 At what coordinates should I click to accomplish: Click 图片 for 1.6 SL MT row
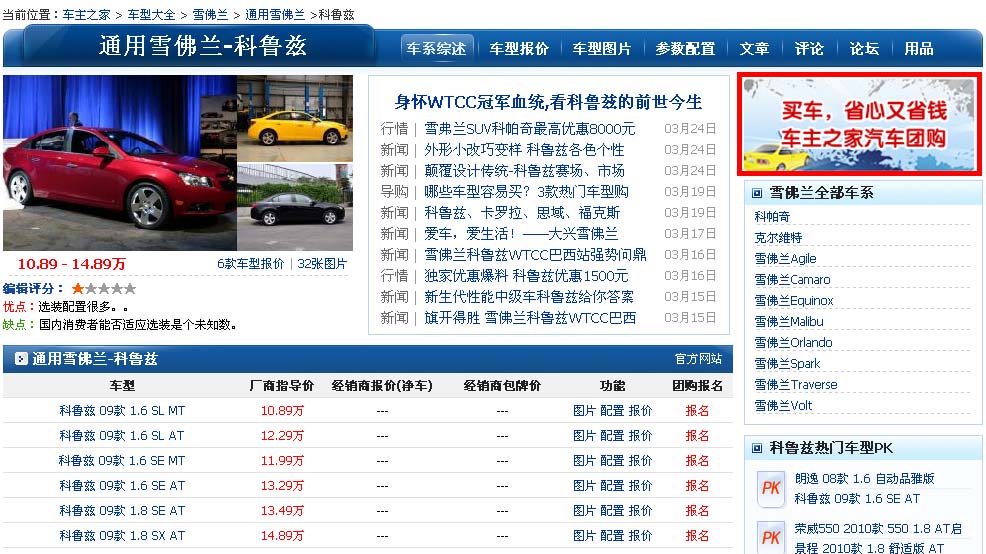[584, 411]
